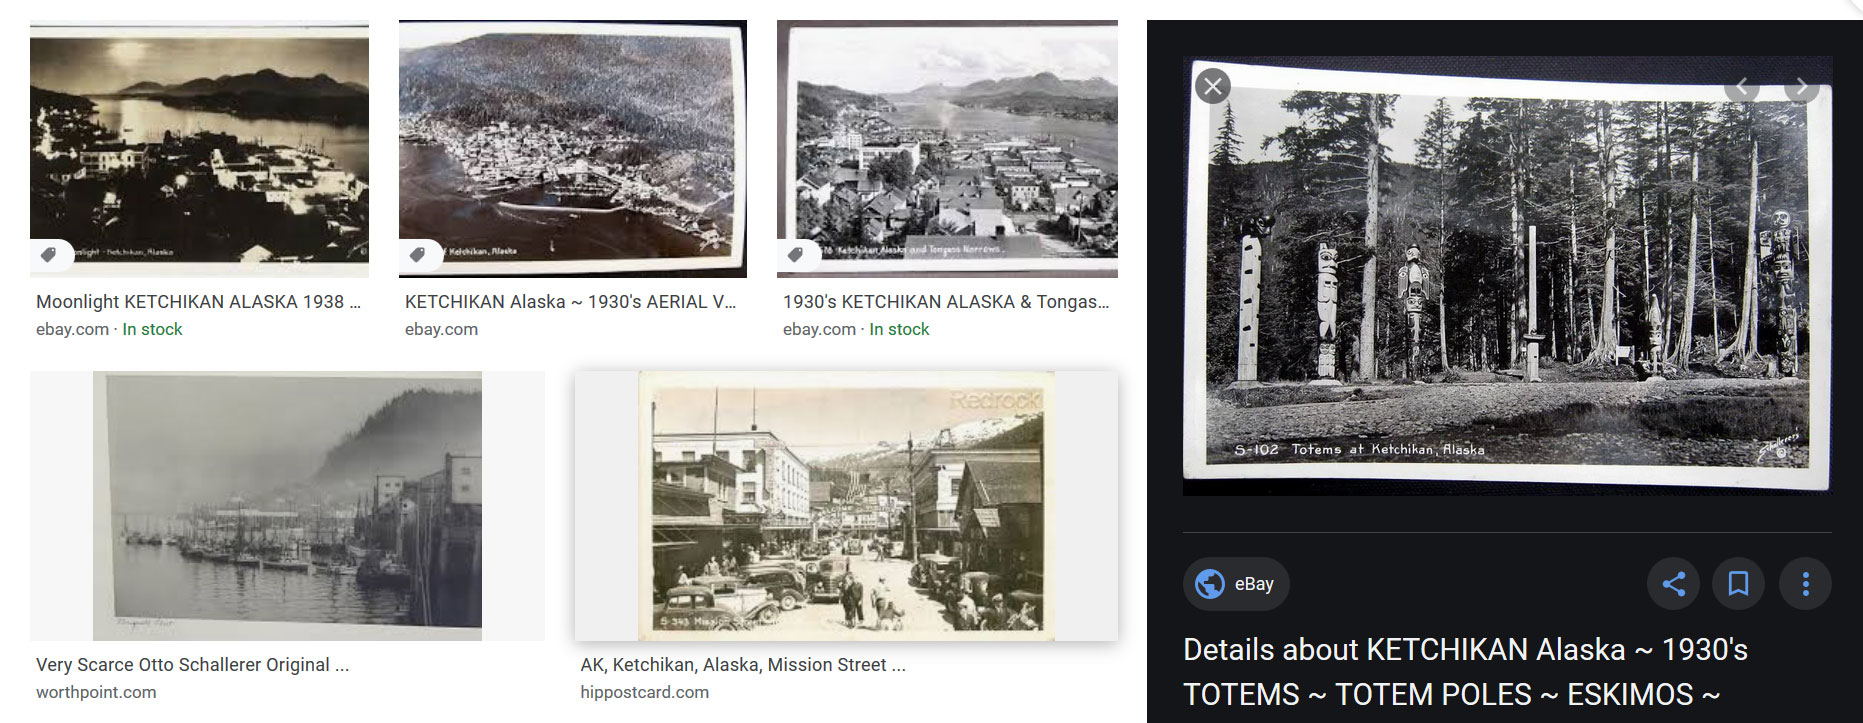Click product tag icon on Tongass Narrows image

pos(796,254)
